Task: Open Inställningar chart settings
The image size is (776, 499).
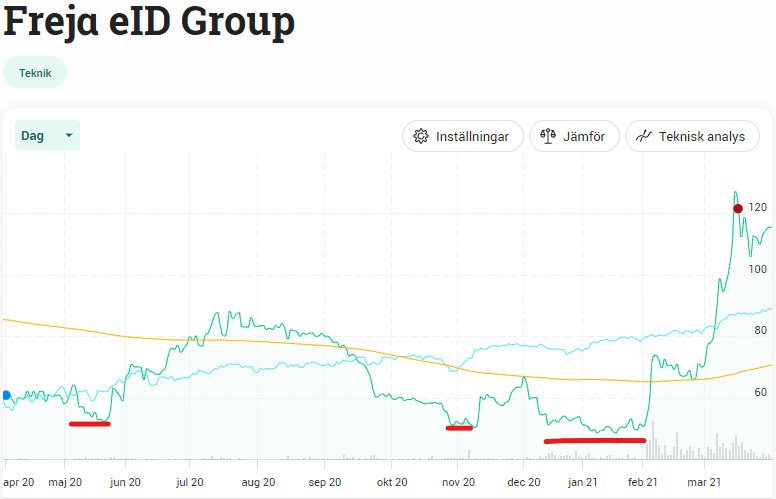Action: [462, 136]
